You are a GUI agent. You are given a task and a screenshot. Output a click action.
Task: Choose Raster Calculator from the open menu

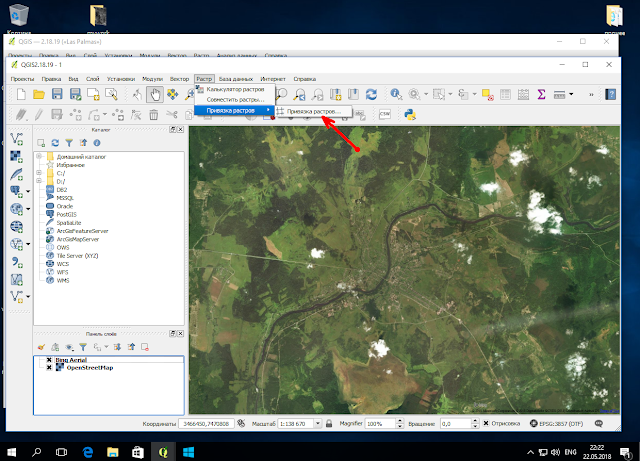[x=235, y=89]
